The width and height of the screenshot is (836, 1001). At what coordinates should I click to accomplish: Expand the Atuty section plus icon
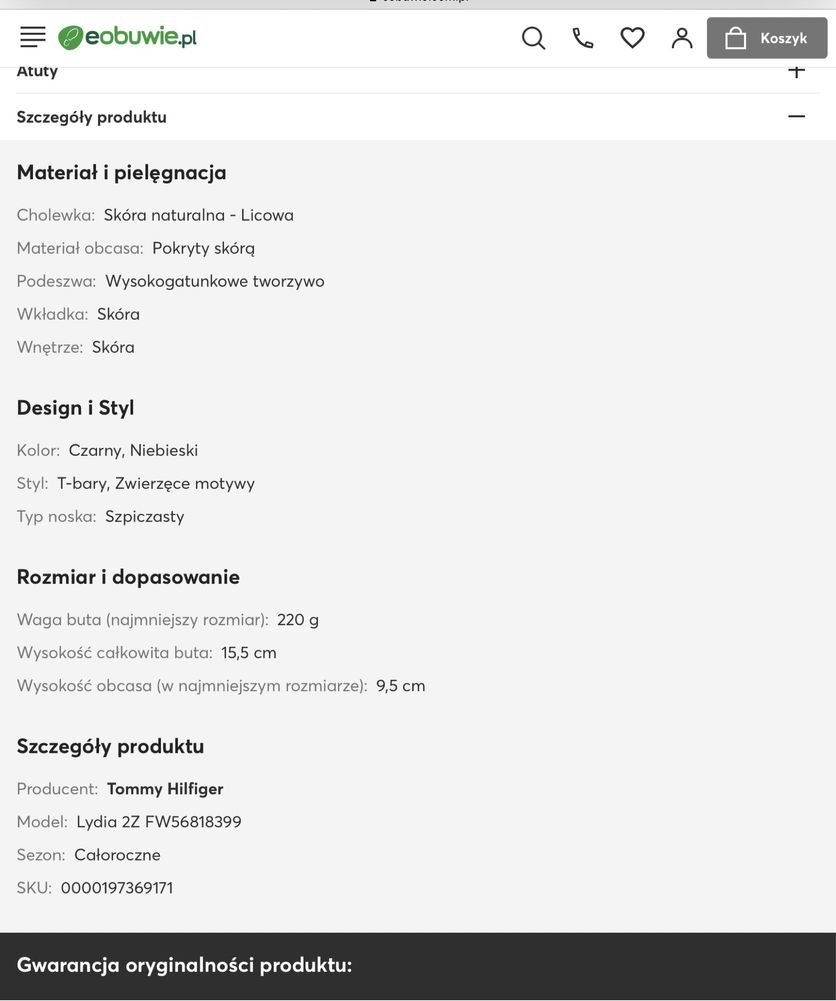point(796,70)
